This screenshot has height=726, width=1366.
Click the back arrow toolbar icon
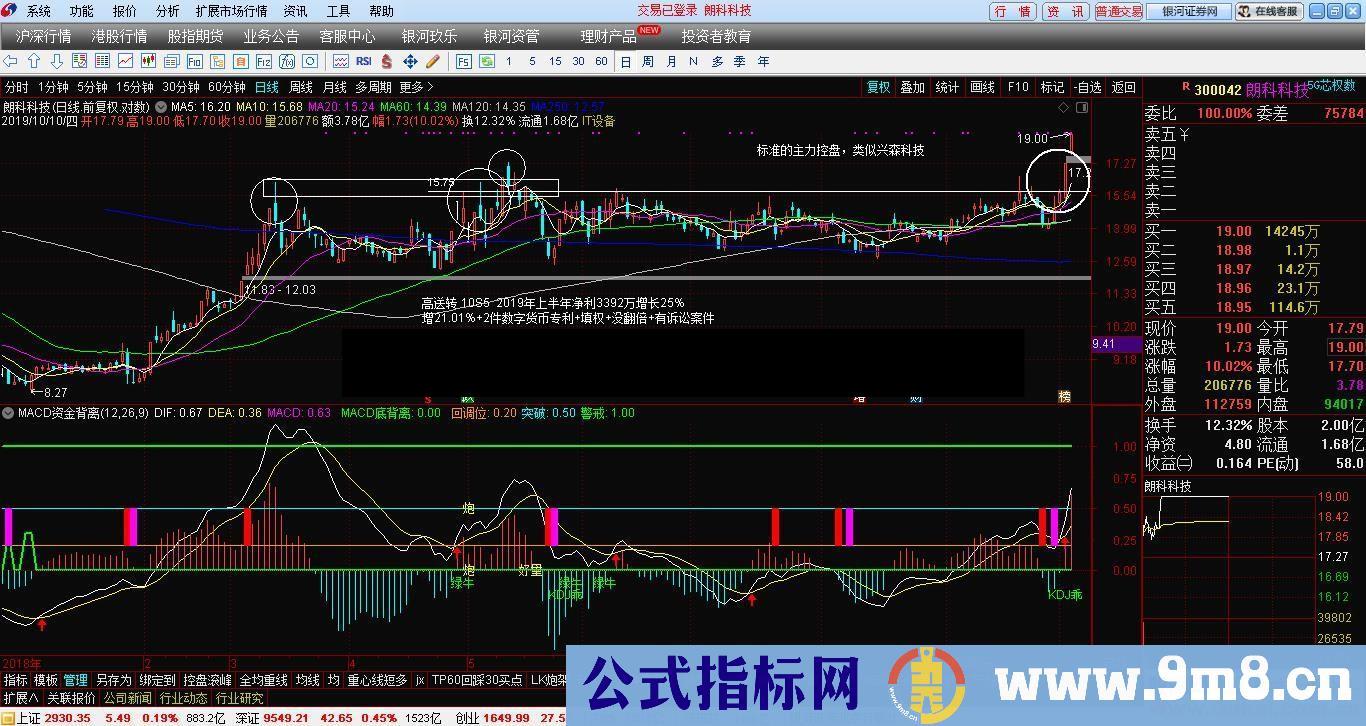10,61
